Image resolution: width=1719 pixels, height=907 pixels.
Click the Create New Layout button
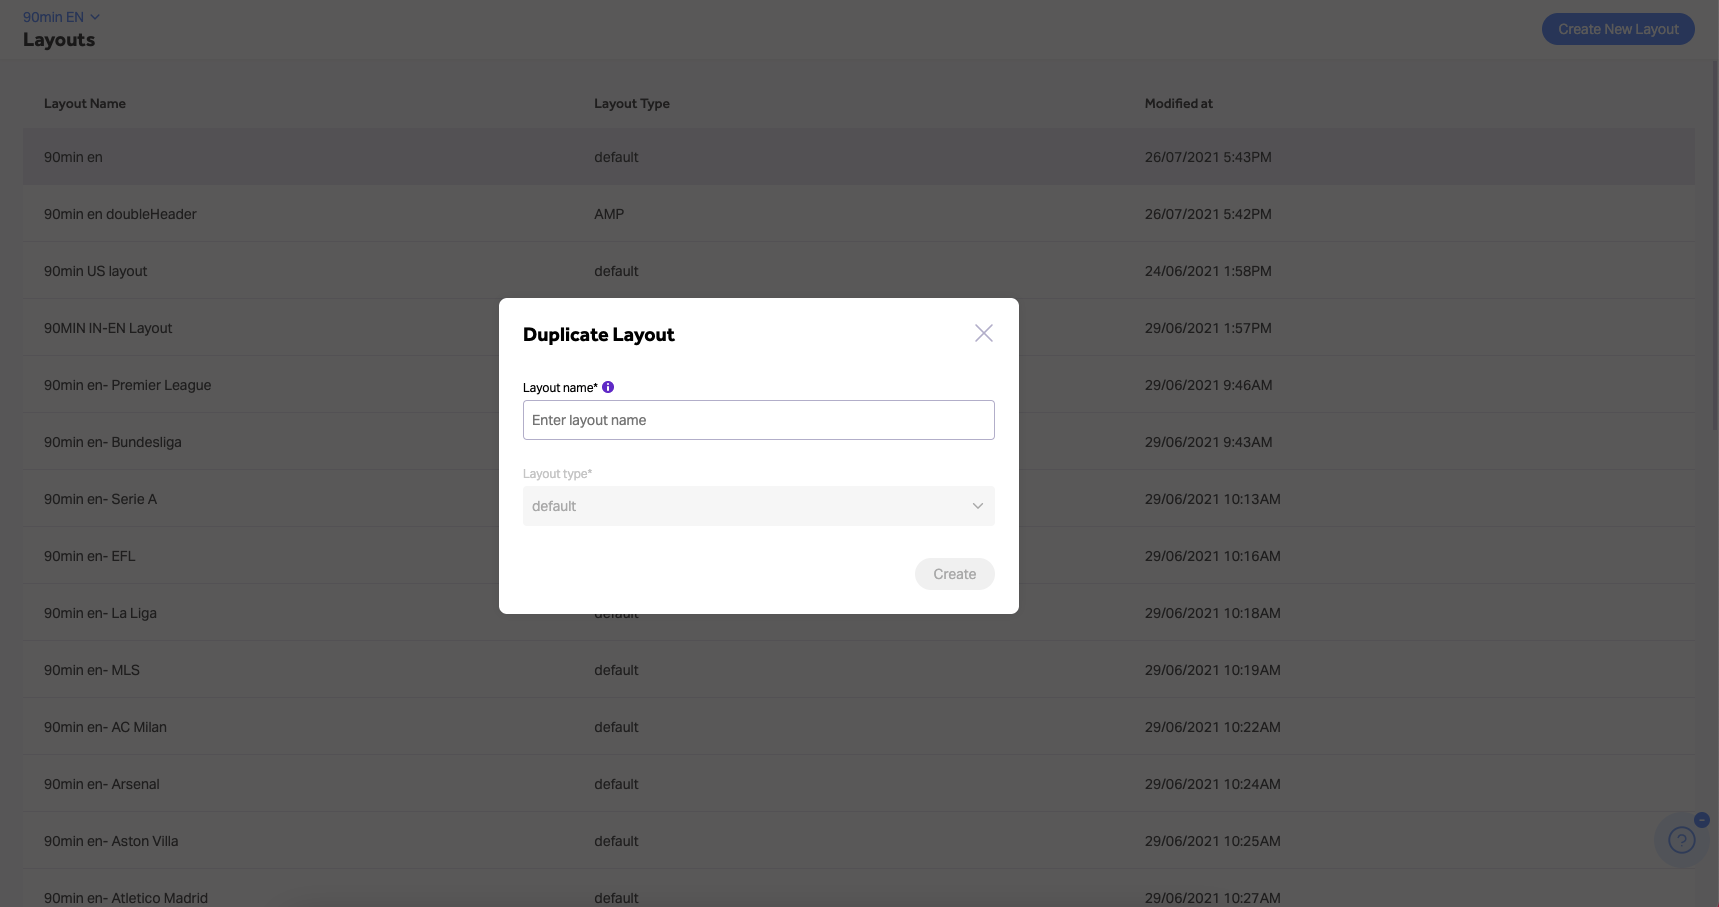click(1618, 29)
